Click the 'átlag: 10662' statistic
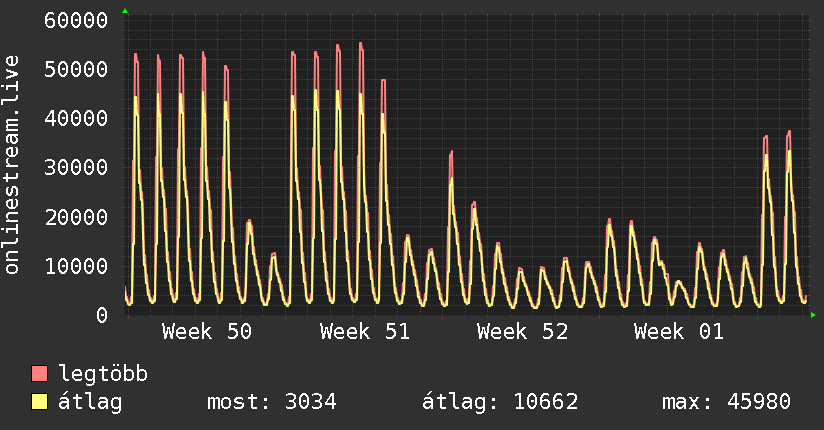 coord(500,402)
